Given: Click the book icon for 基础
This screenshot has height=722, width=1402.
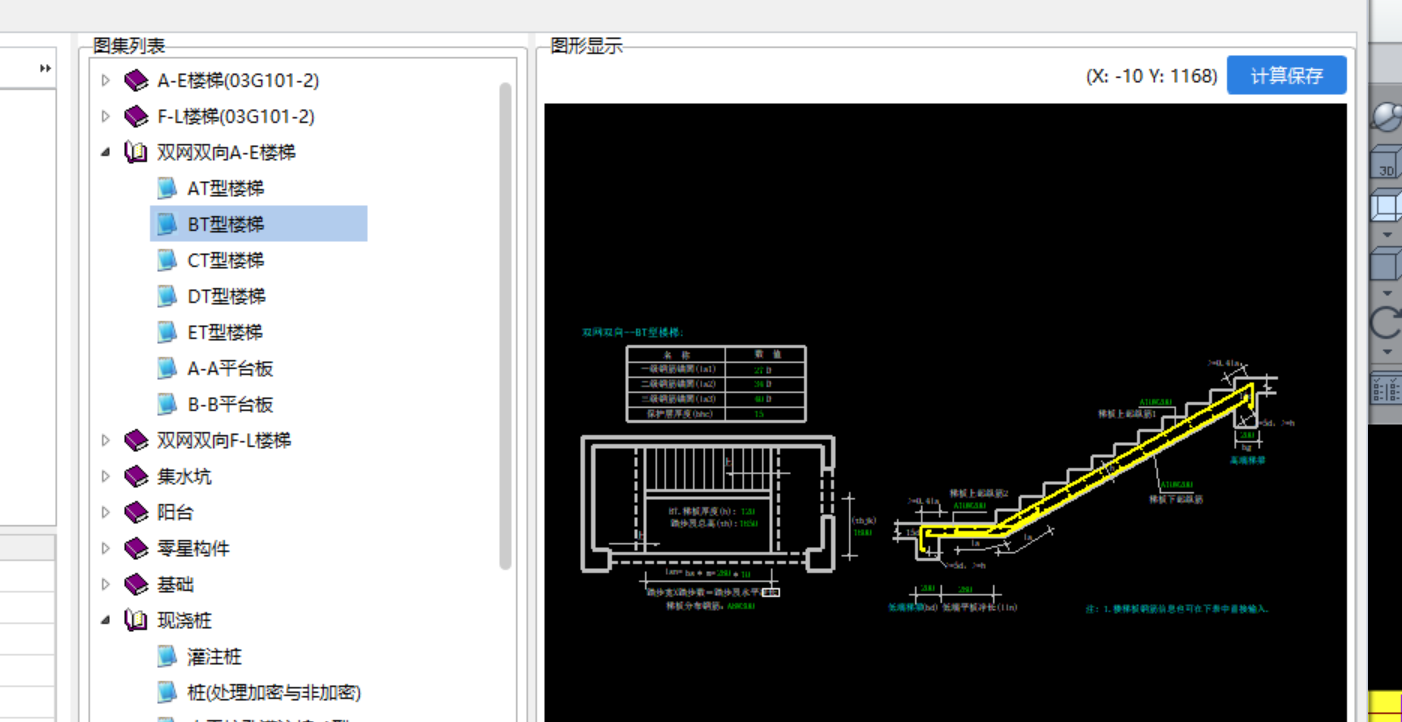Looking at the screenshot, I should (x=136, y=585).
